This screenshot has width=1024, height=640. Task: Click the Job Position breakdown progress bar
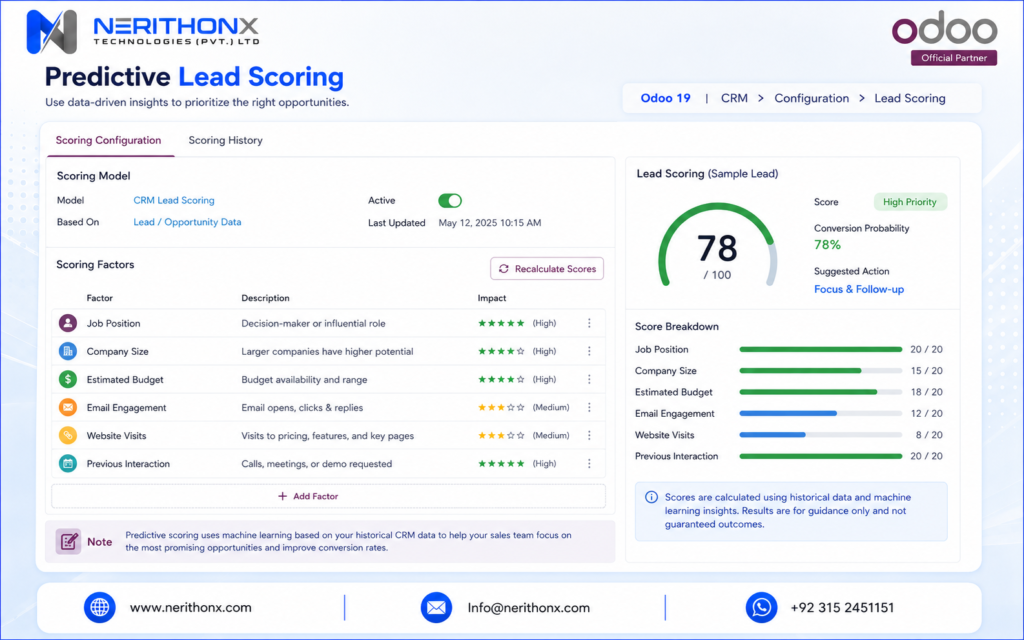click(x=820, y=349)
